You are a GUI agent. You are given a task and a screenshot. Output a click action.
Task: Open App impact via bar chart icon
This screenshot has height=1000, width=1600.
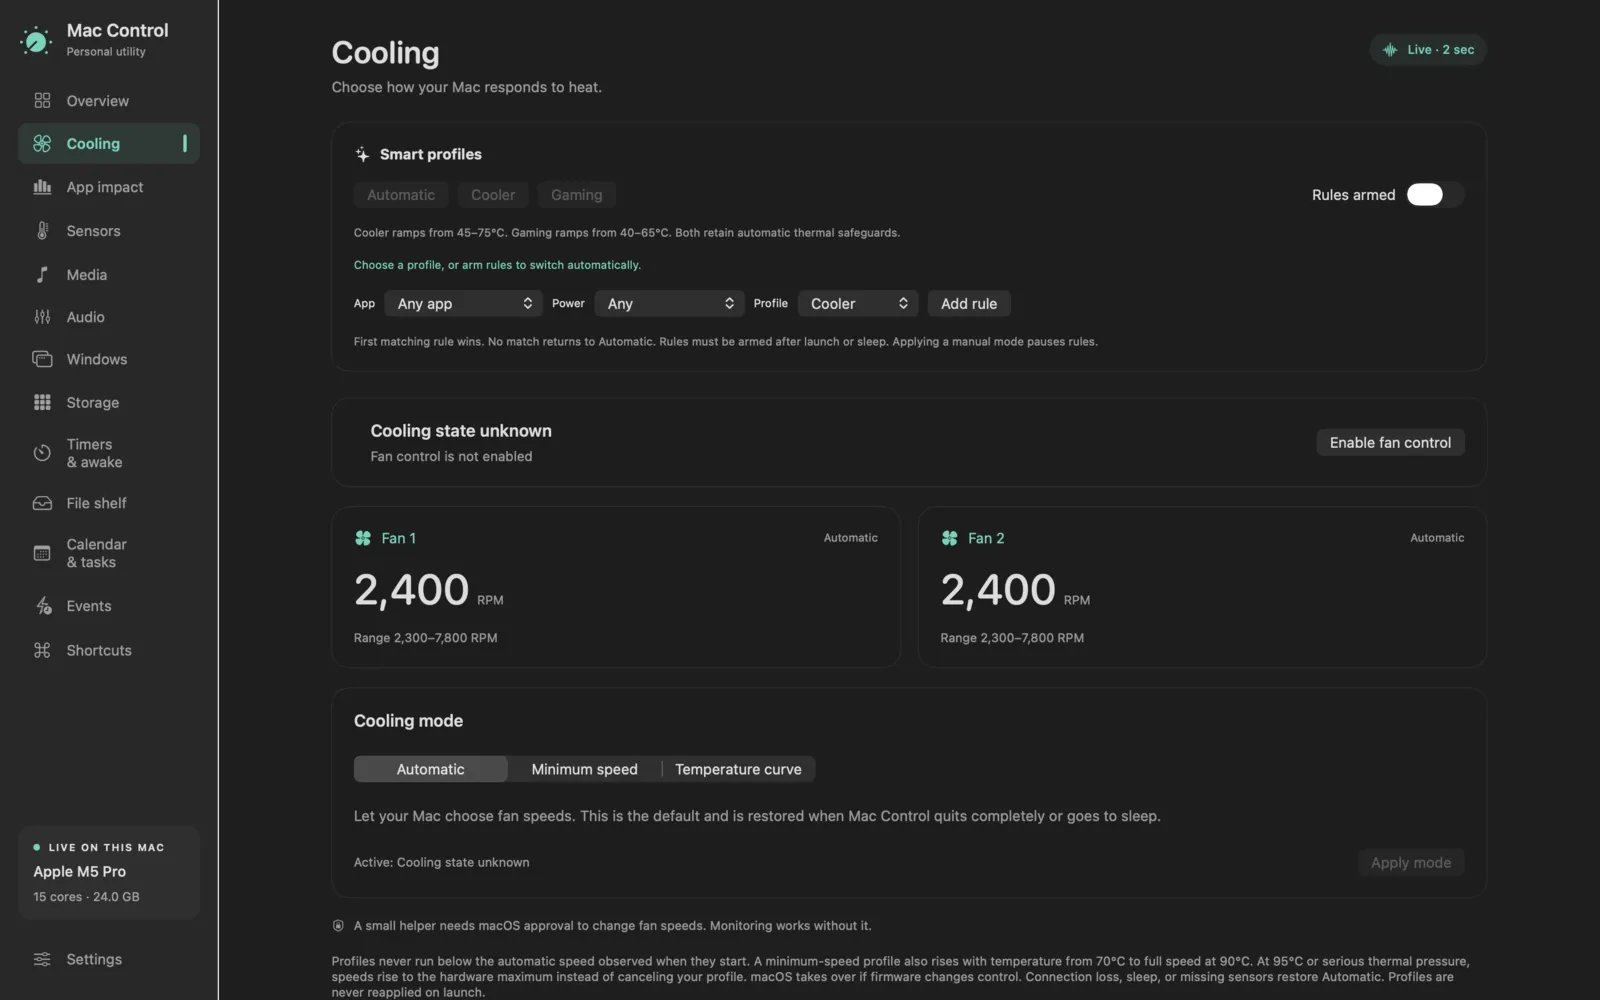42,187
